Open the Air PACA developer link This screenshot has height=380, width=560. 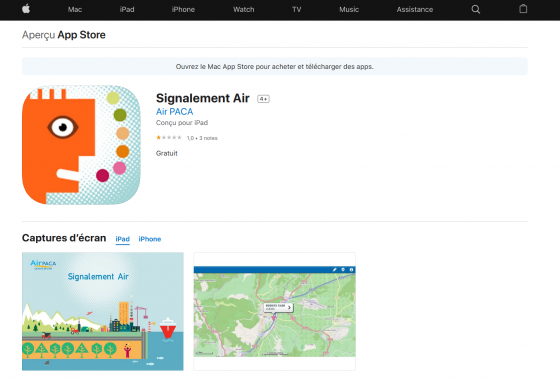[174, 112]
